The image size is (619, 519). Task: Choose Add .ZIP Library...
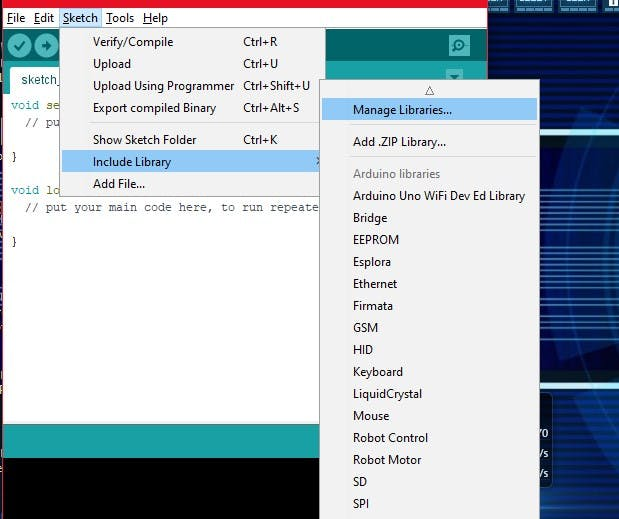pyautogui.click(x=430, y=142)
